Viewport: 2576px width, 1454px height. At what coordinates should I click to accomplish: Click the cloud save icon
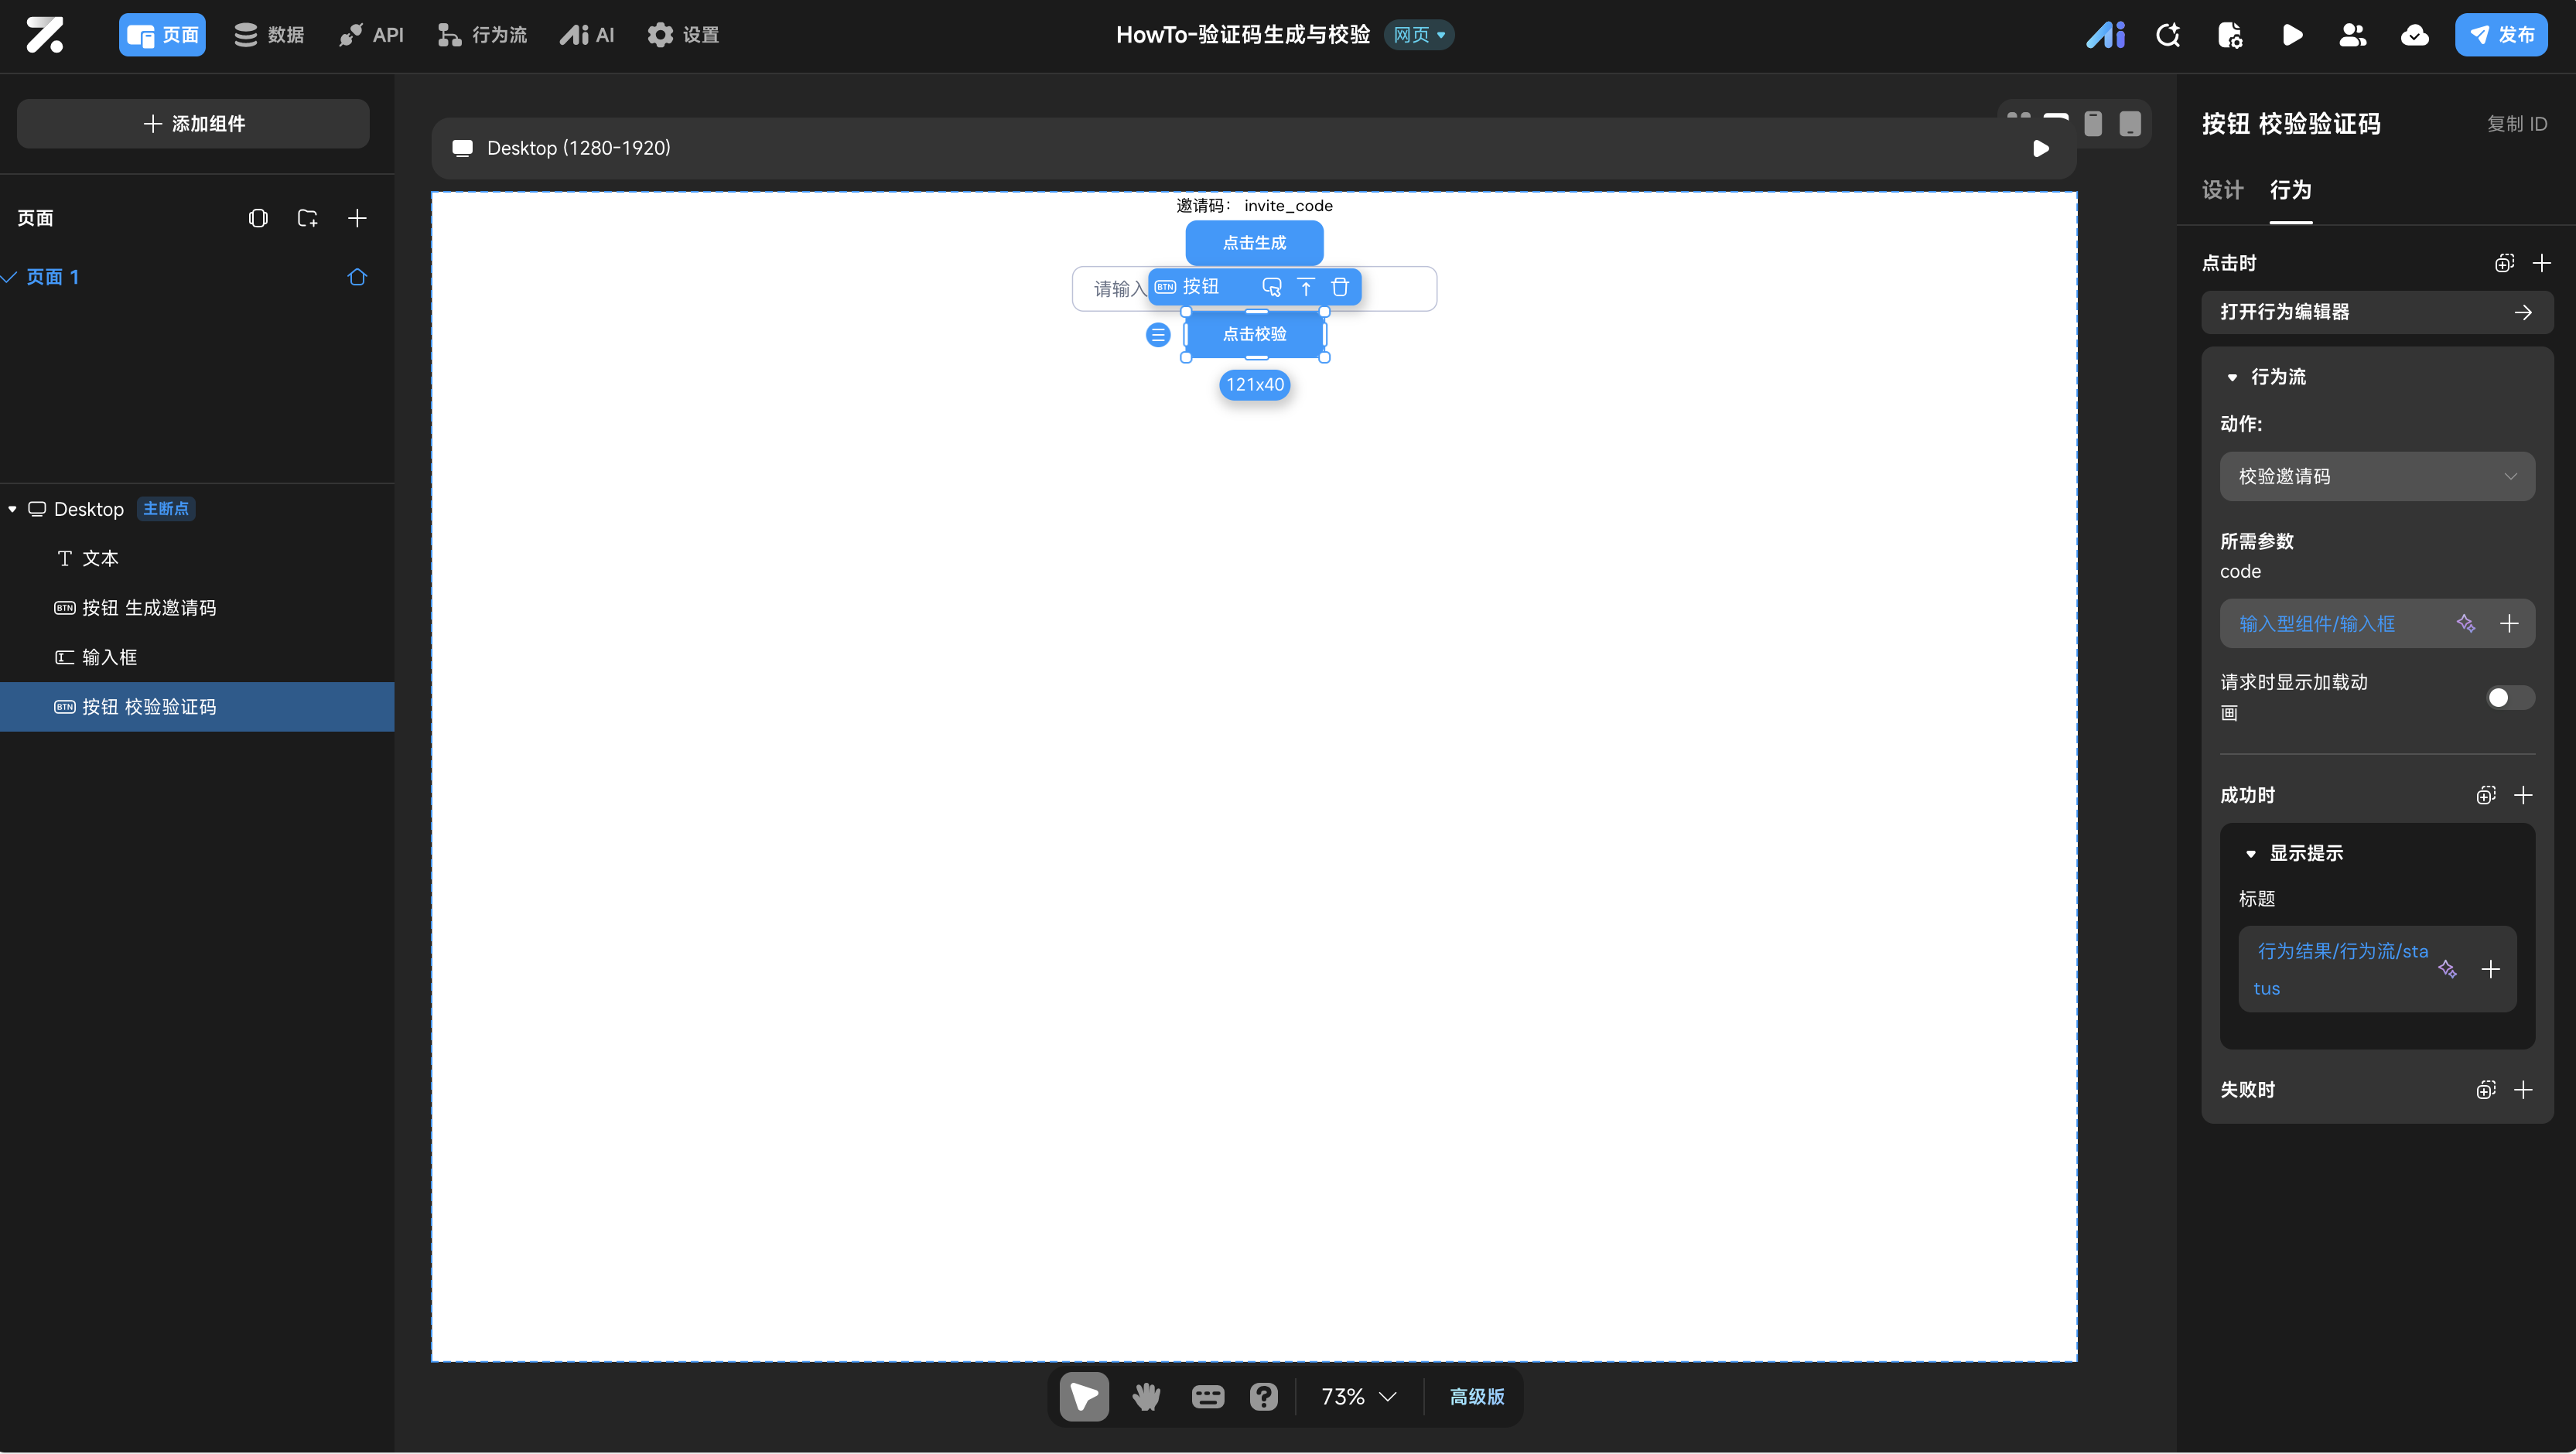pos(2414,35)
